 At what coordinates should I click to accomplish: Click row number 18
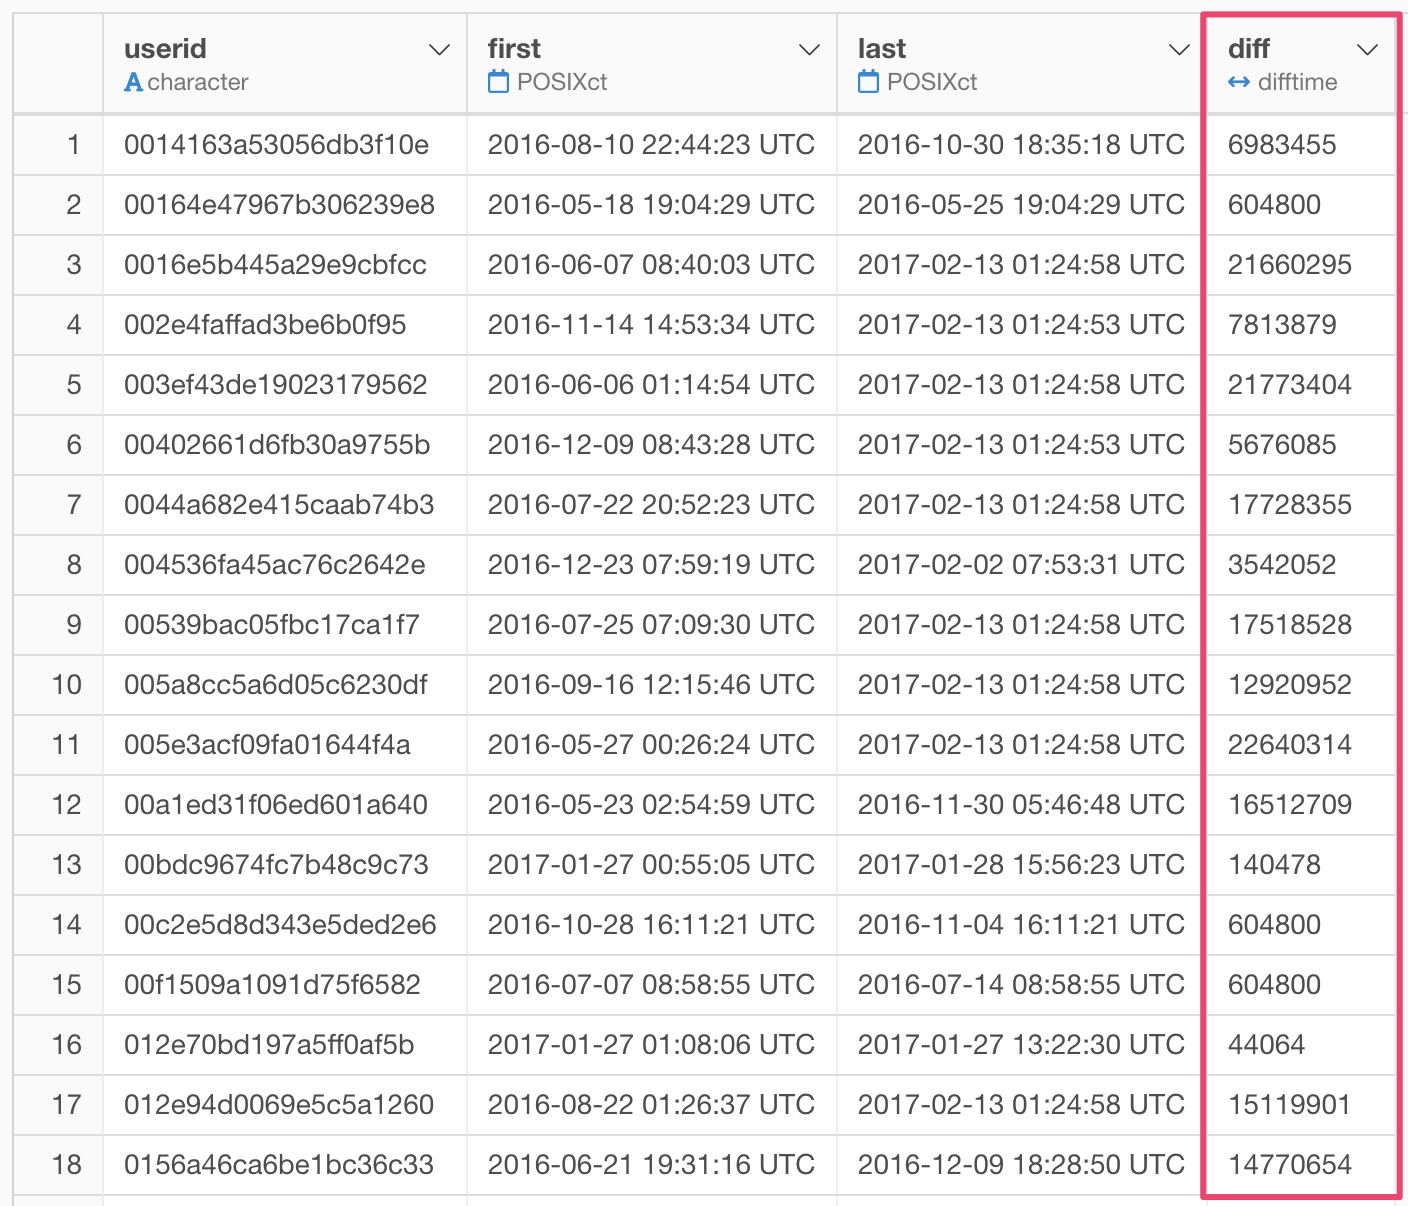pos(66,1165)
